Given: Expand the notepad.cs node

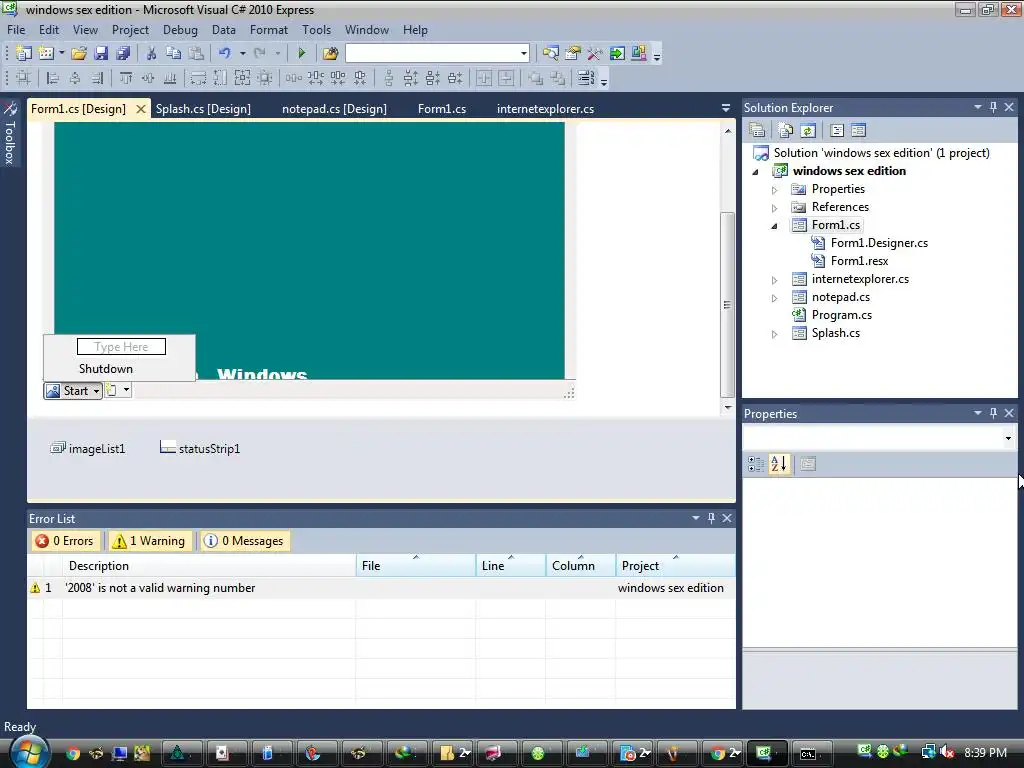Looking at the screenshot, I should click(x=775, y=298).
